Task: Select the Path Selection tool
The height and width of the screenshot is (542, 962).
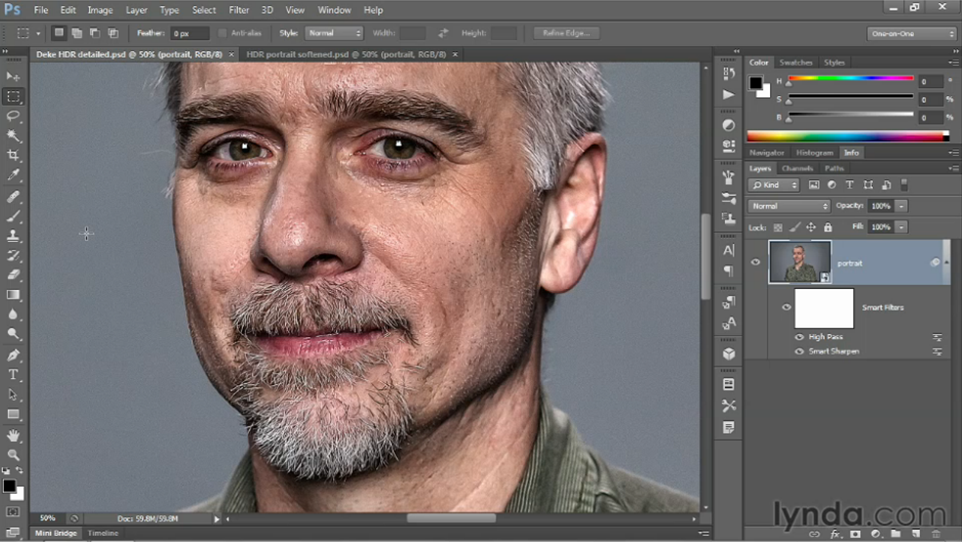Action: point(13,395)
